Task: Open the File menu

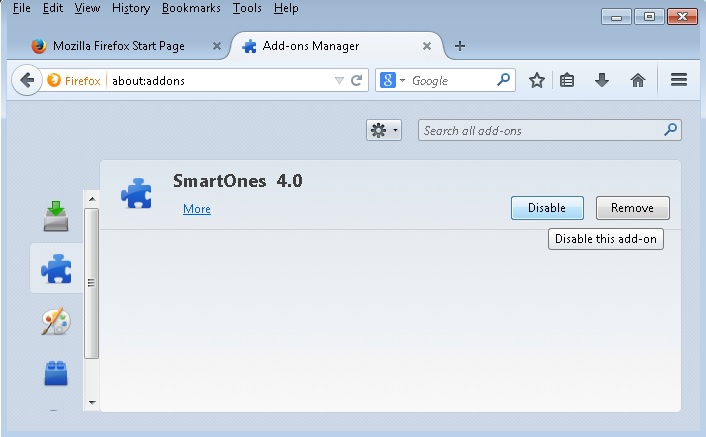Action: click(21, 8)
